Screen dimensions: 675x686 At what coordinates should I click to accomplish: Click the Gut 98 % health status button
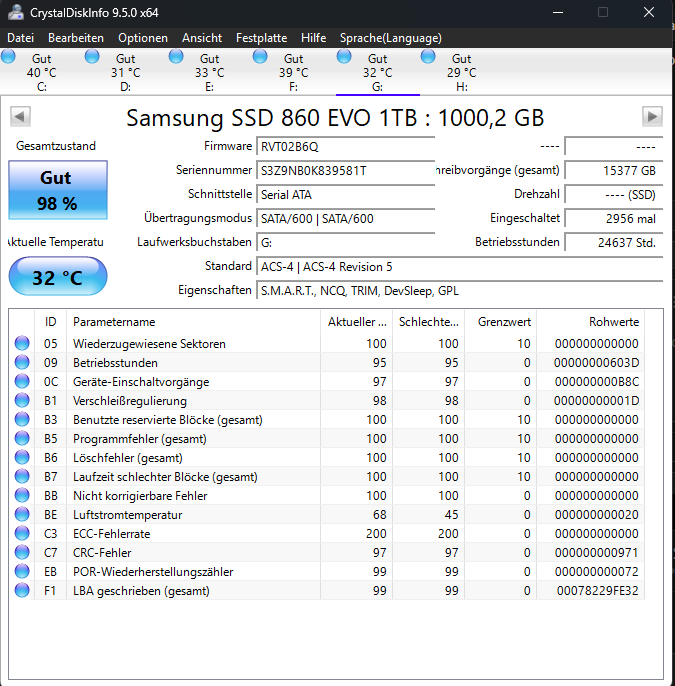click(x=58, y=190)
